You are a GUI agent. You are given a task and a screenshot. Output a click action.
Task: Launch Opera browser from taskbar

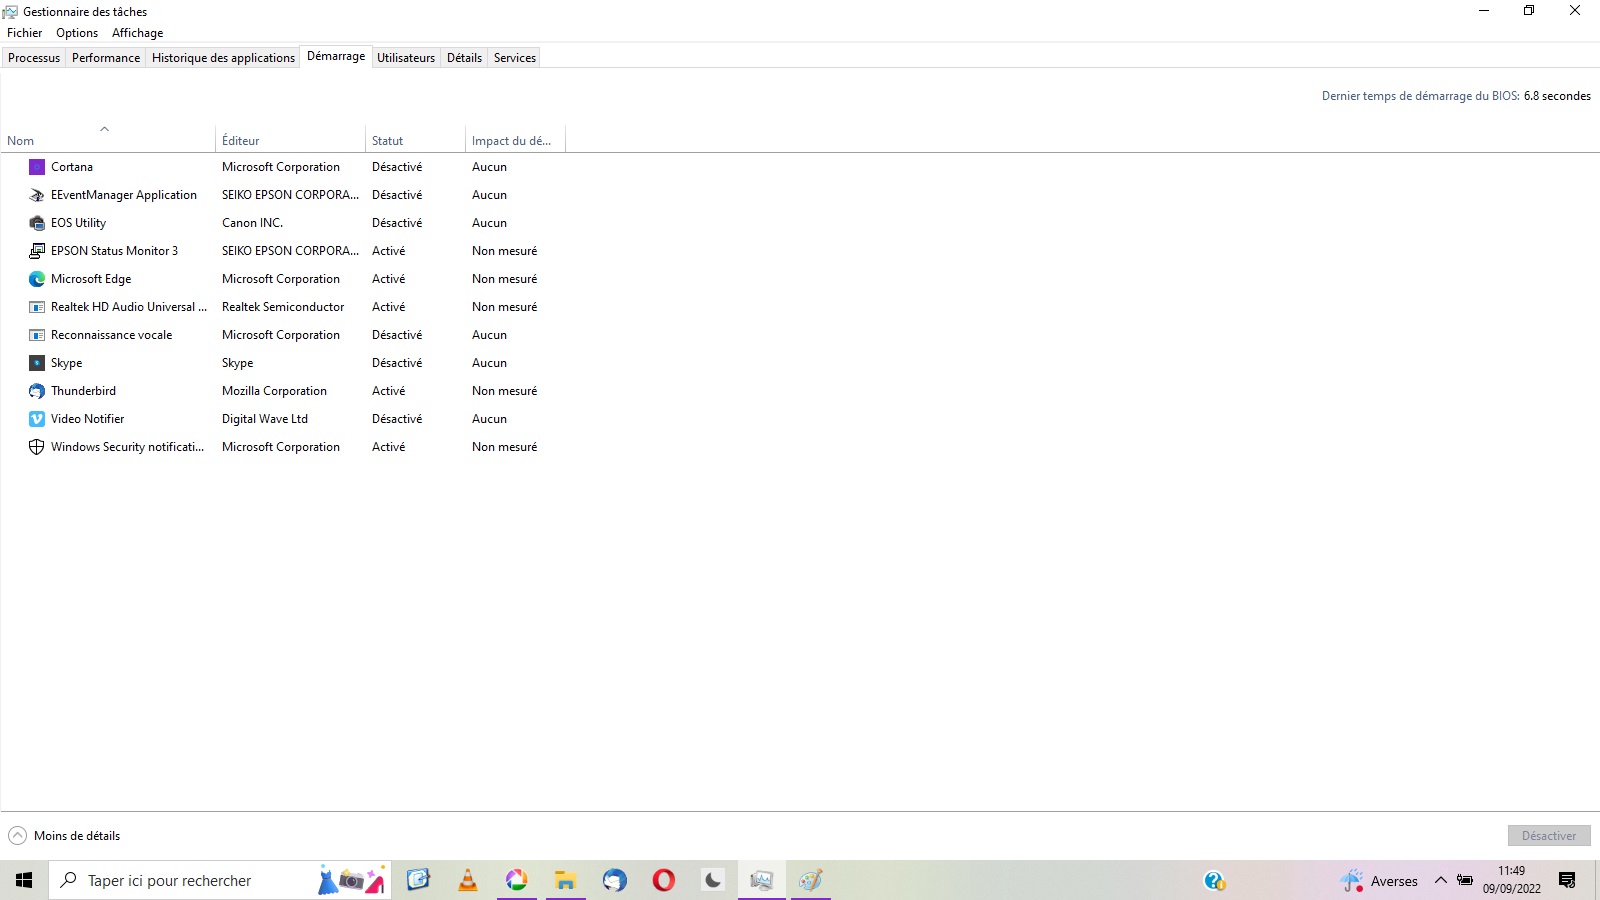[x=664, y=880]
